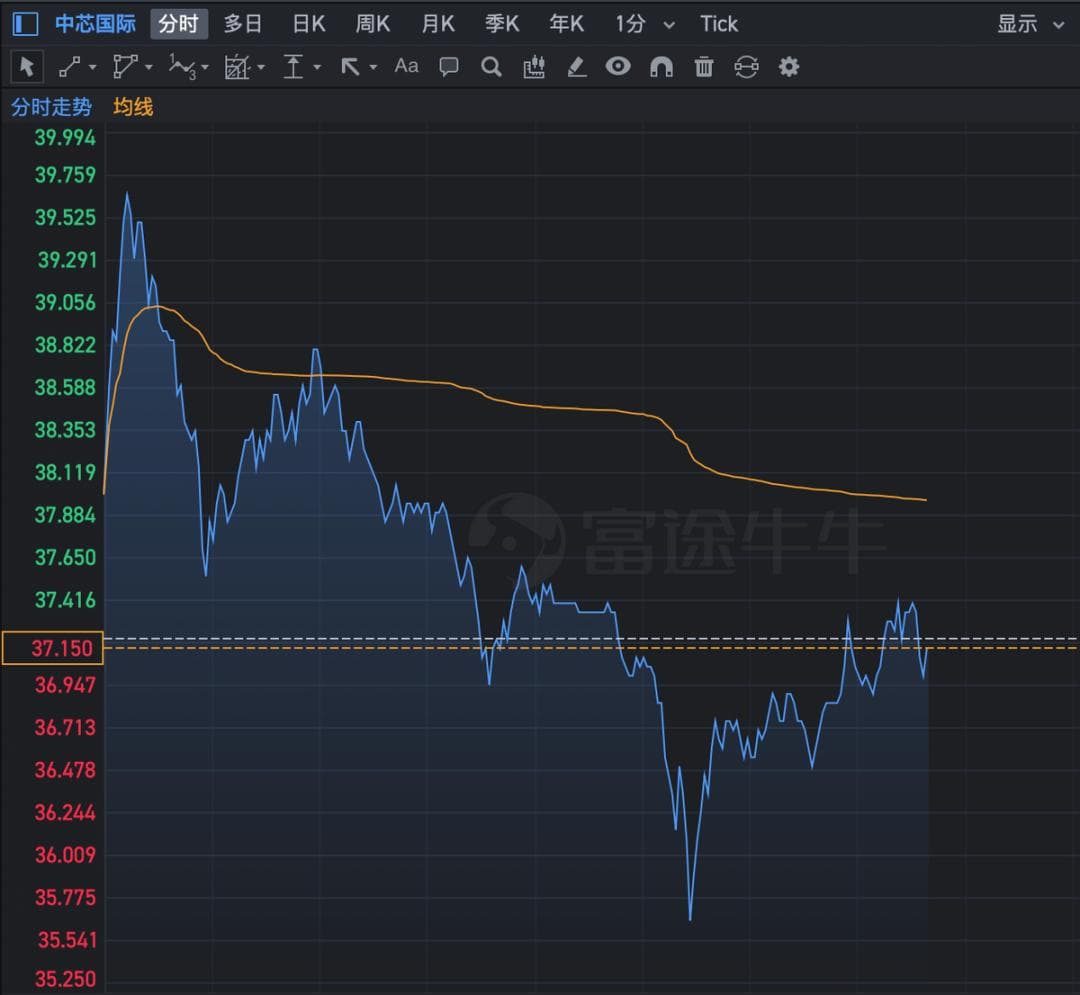Screen dimensions: 1080x995
Task: Click the magnifier zoom tool
Action: (491, 67)
